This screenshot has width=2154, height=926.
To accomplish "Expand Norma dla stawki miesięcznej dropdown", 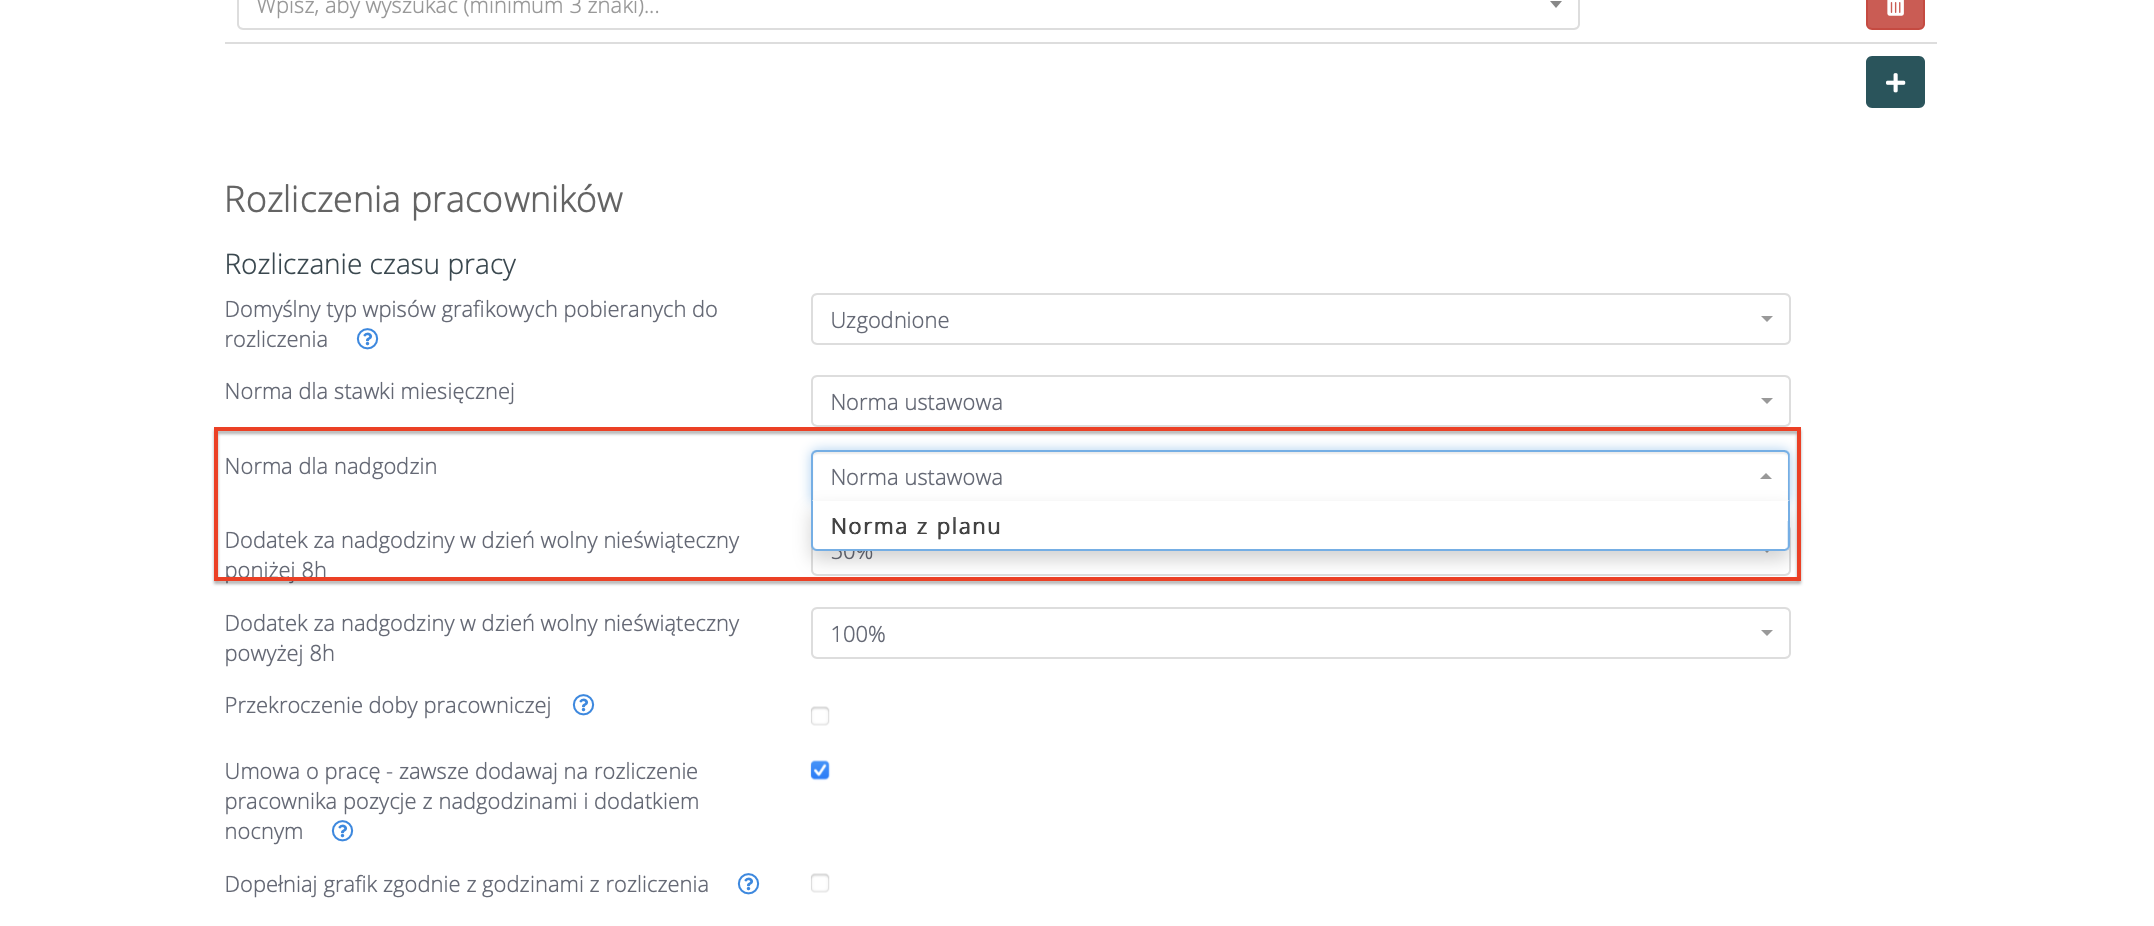I will coord(1299,401).
